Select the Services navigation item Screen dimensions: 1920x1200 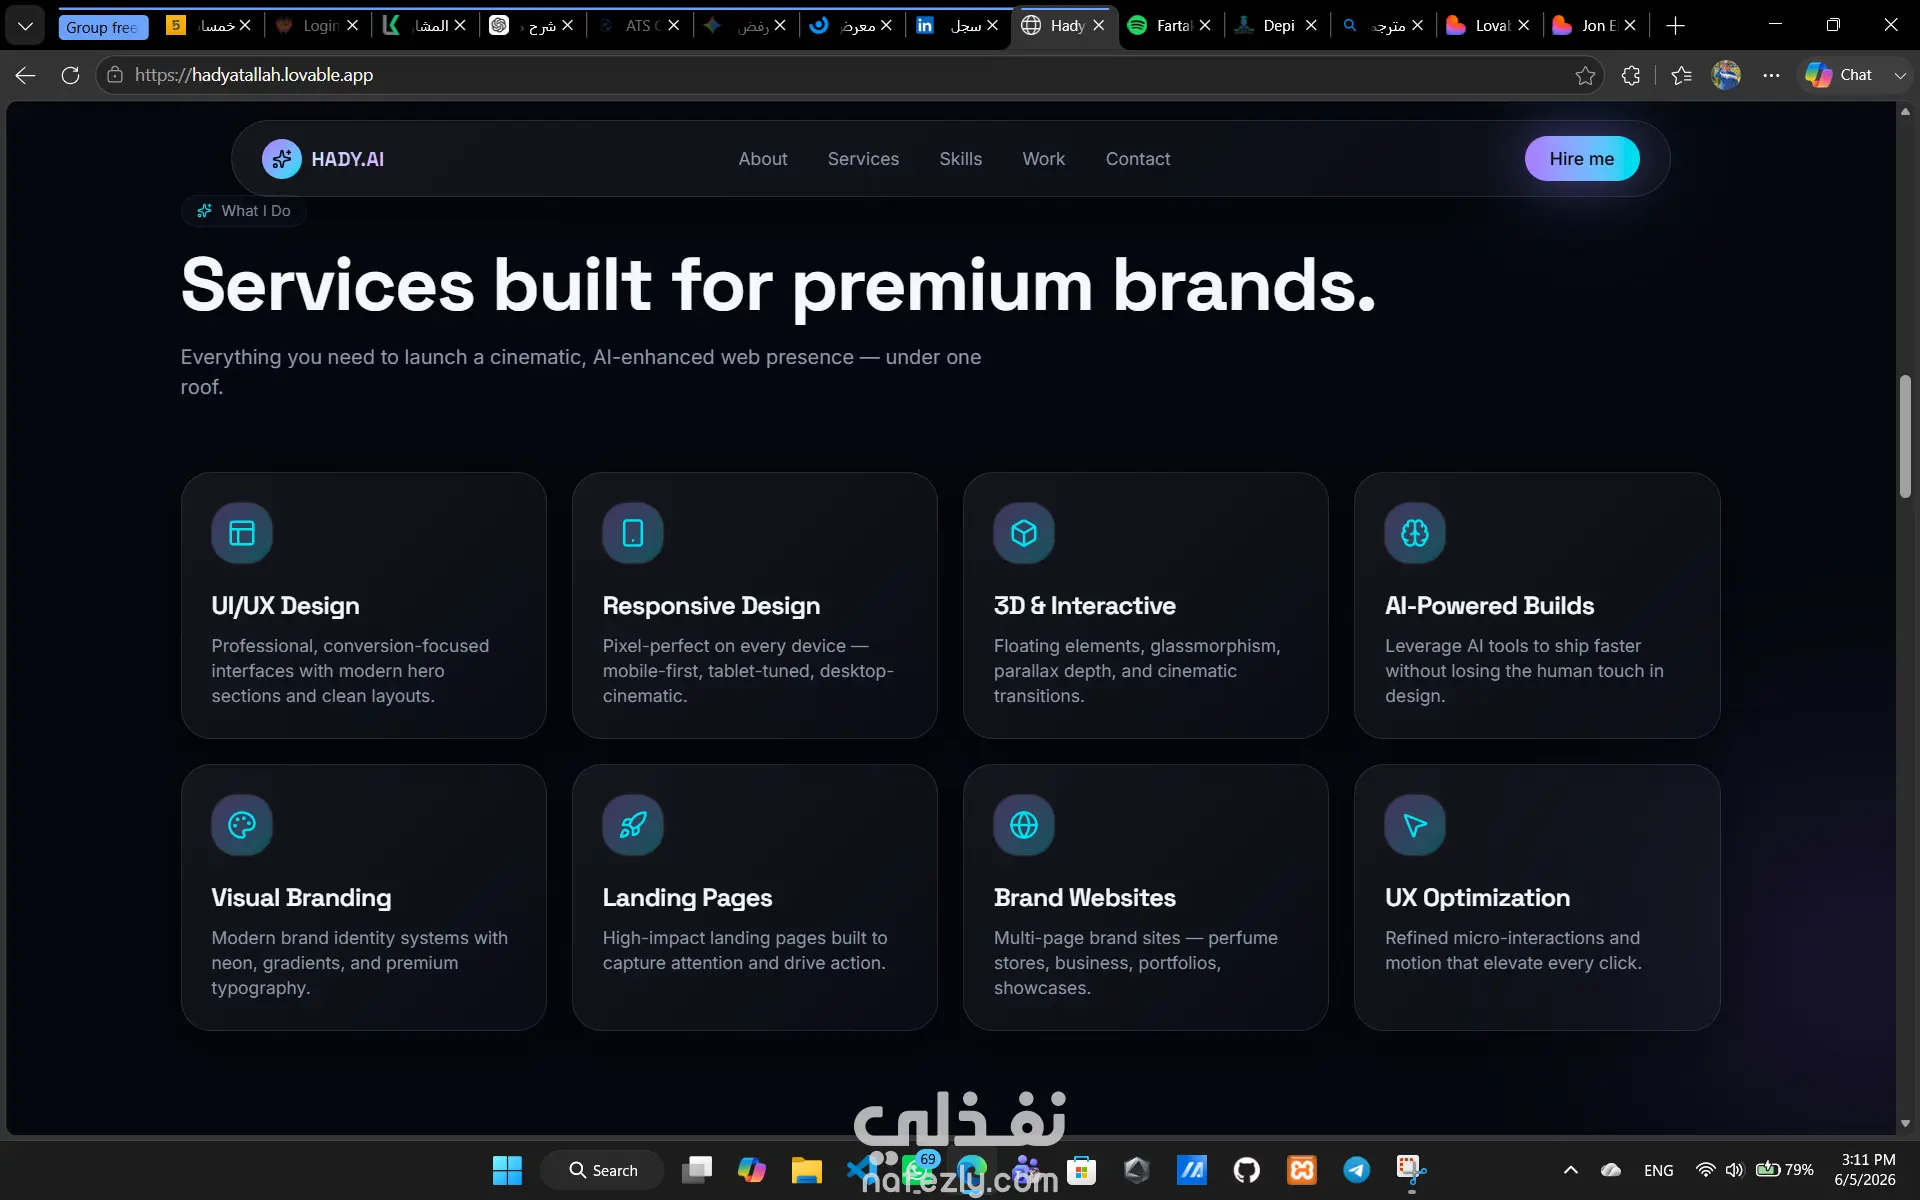[x=863, y=159]
